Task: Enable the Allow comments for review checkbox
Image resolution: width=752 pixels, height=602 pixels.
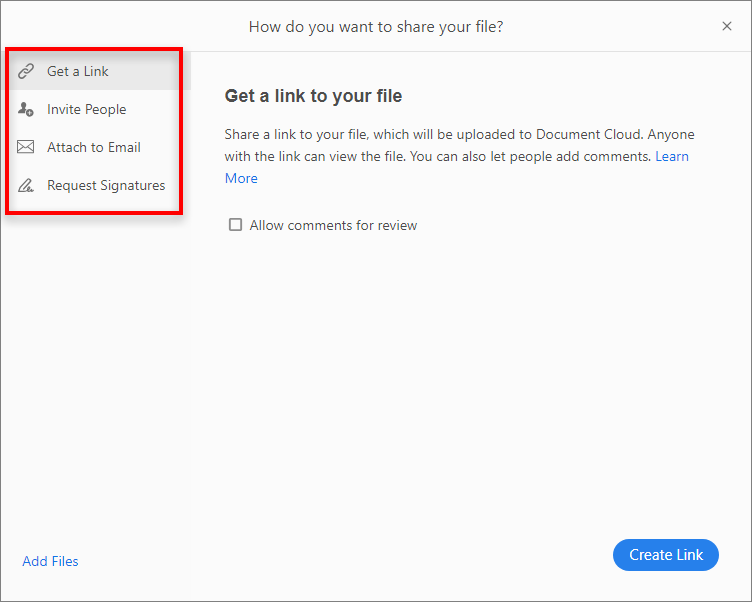Action: tap(236, 225)
